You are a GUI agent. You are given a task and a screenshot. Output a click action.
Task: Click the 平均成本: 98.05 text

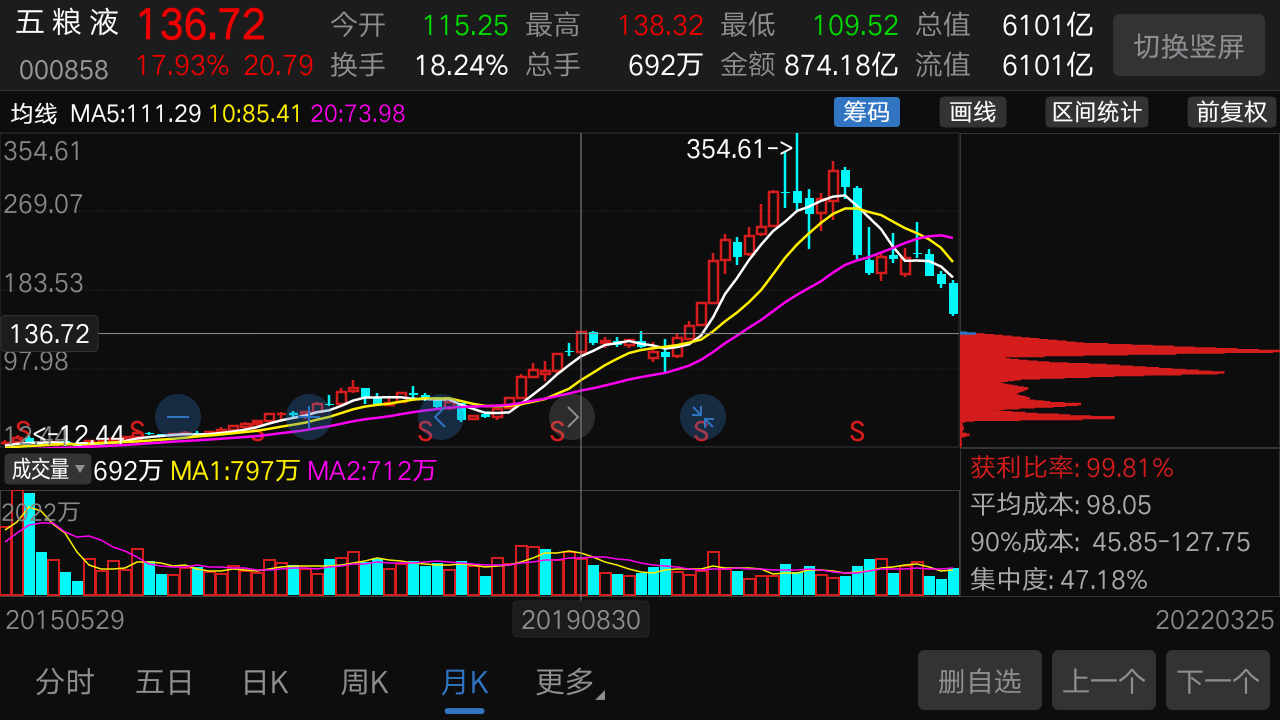tap(1061, 505)
